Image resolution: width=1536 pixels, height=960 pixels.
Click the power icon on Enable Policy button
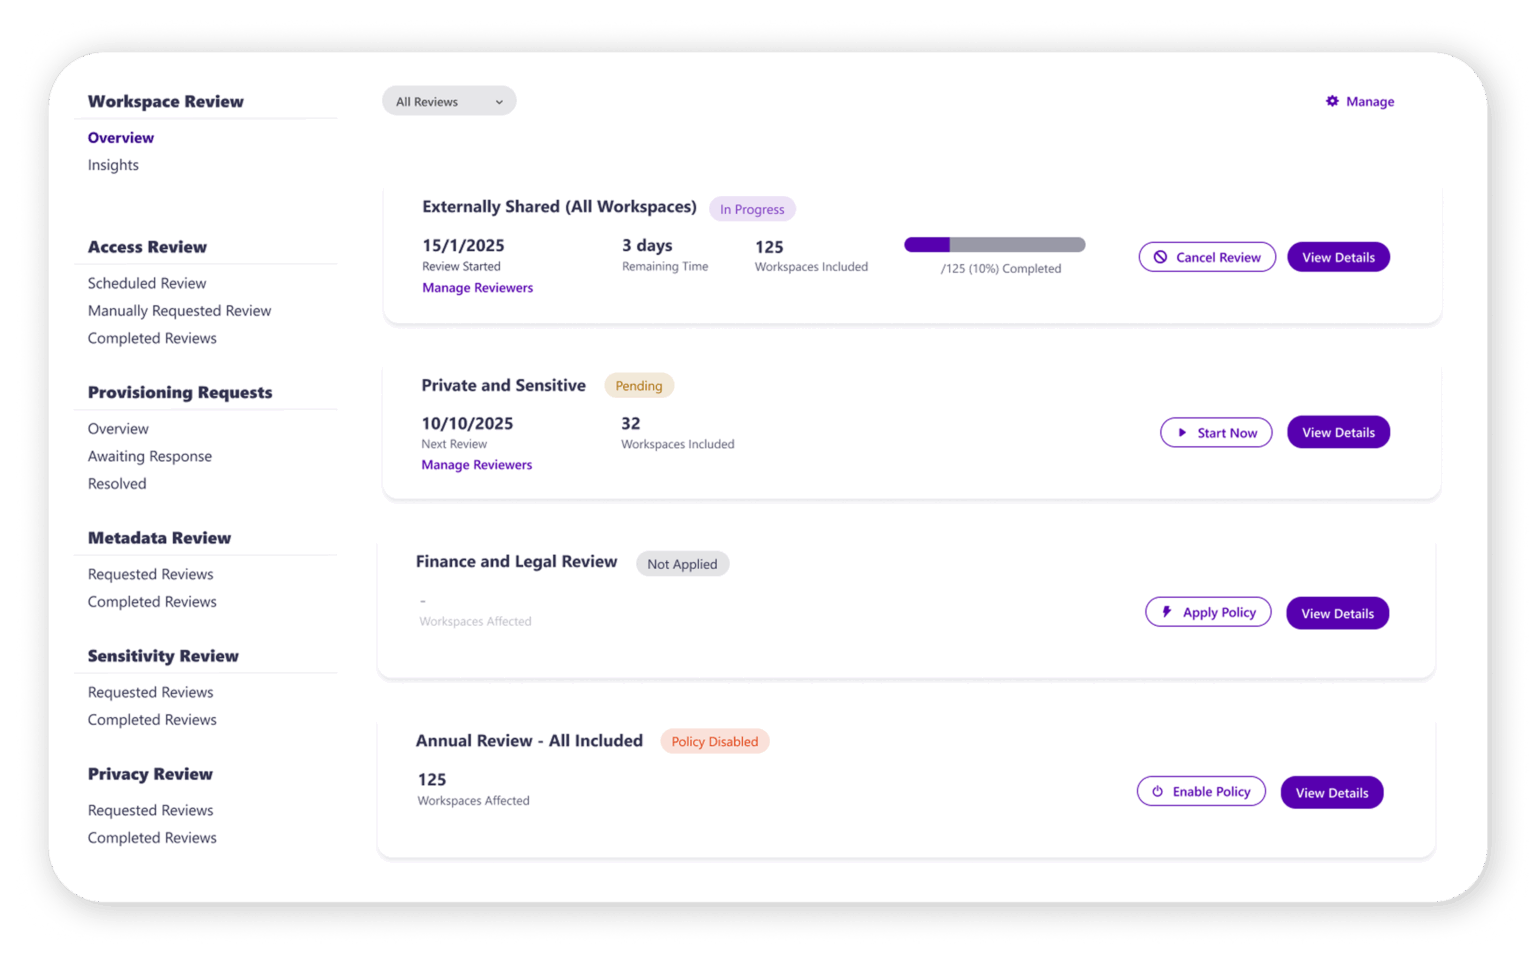click(1157, 791)
